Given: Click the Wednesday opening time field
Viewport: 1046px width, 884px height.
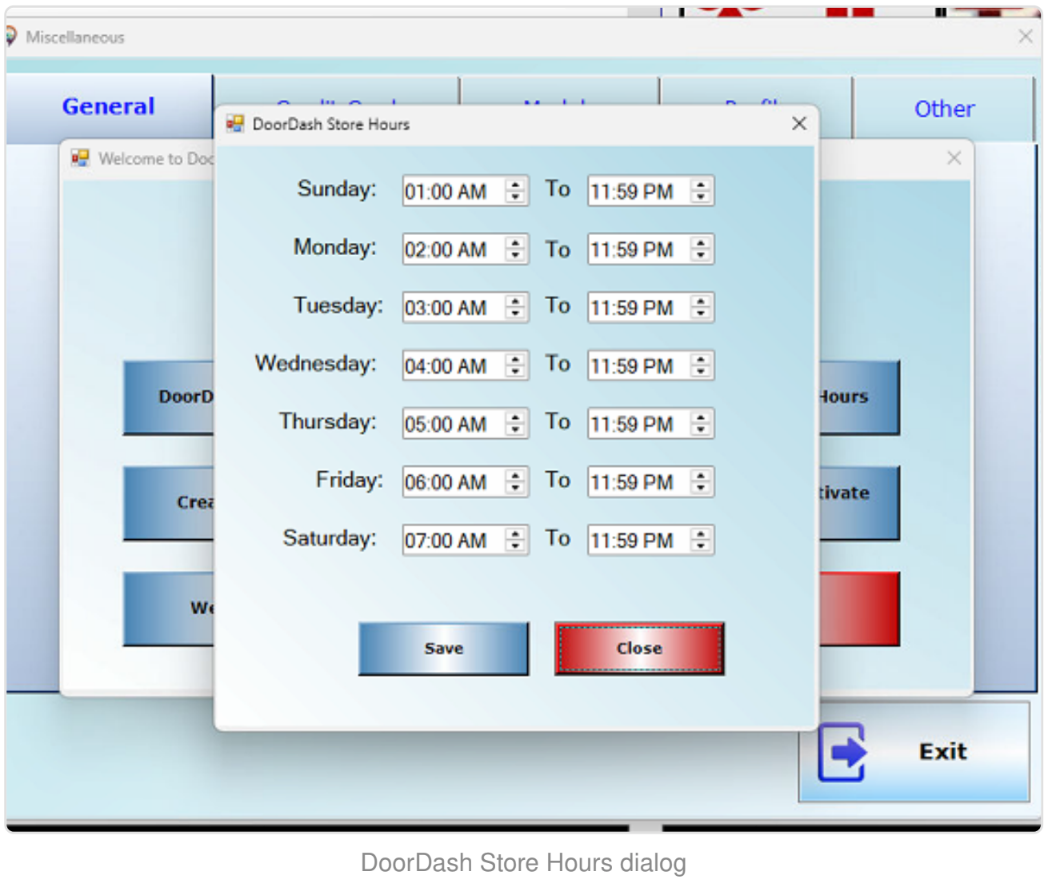Looking at the screenshot, I should tap(465, 365).
